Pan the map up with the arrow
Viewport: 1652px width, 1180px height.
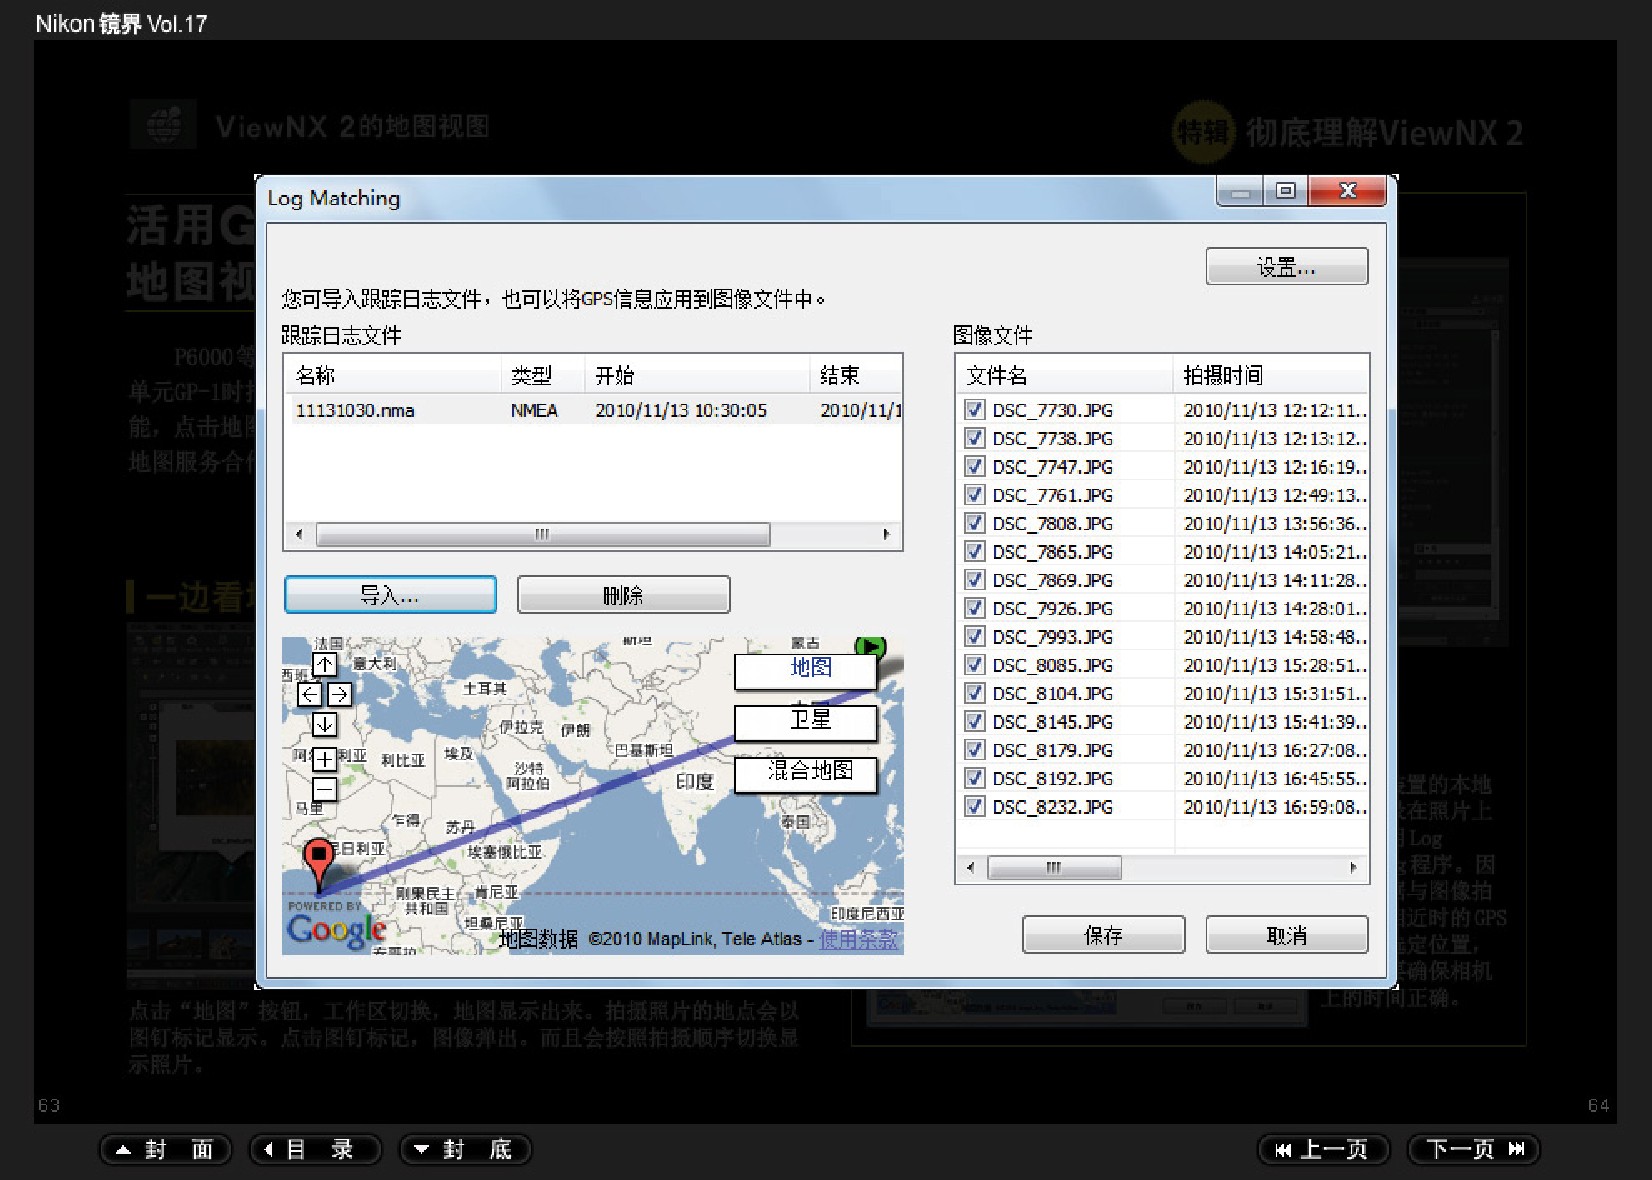[x=325, y=664]
